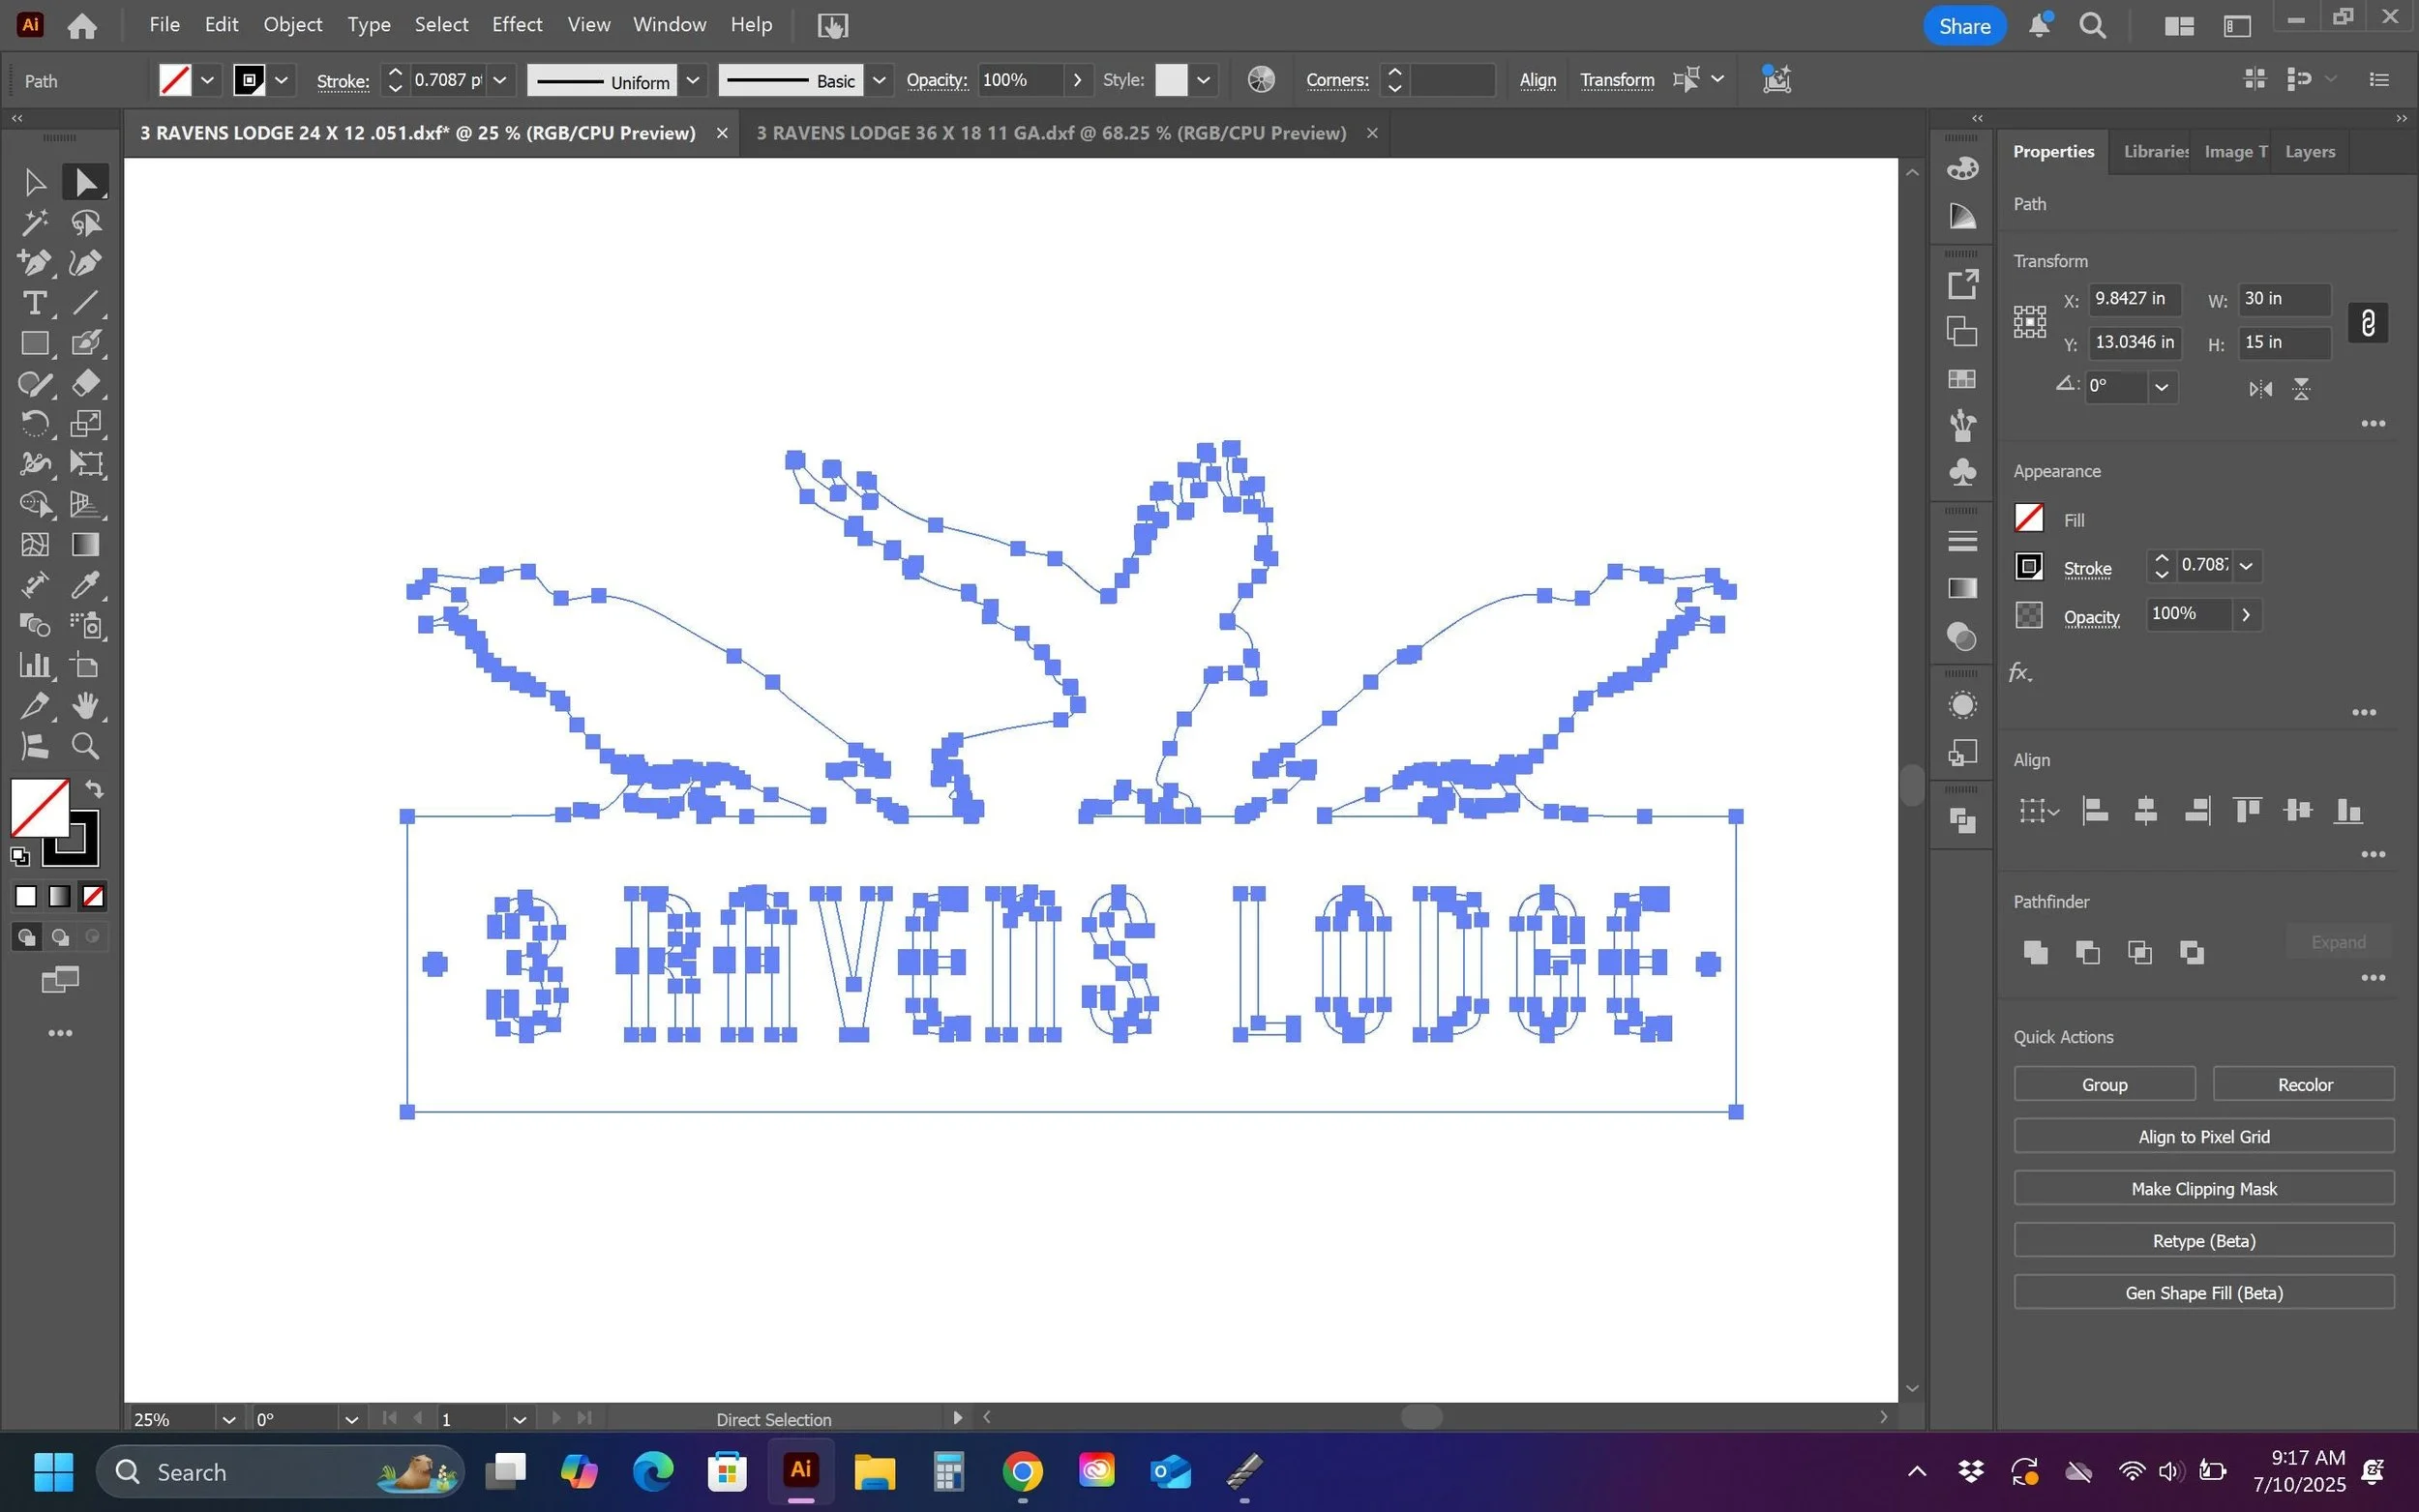Expand the stroke weight dropdown
Screen dimensions: 2419x1512
pyautogui.click(x=500, y=80)
